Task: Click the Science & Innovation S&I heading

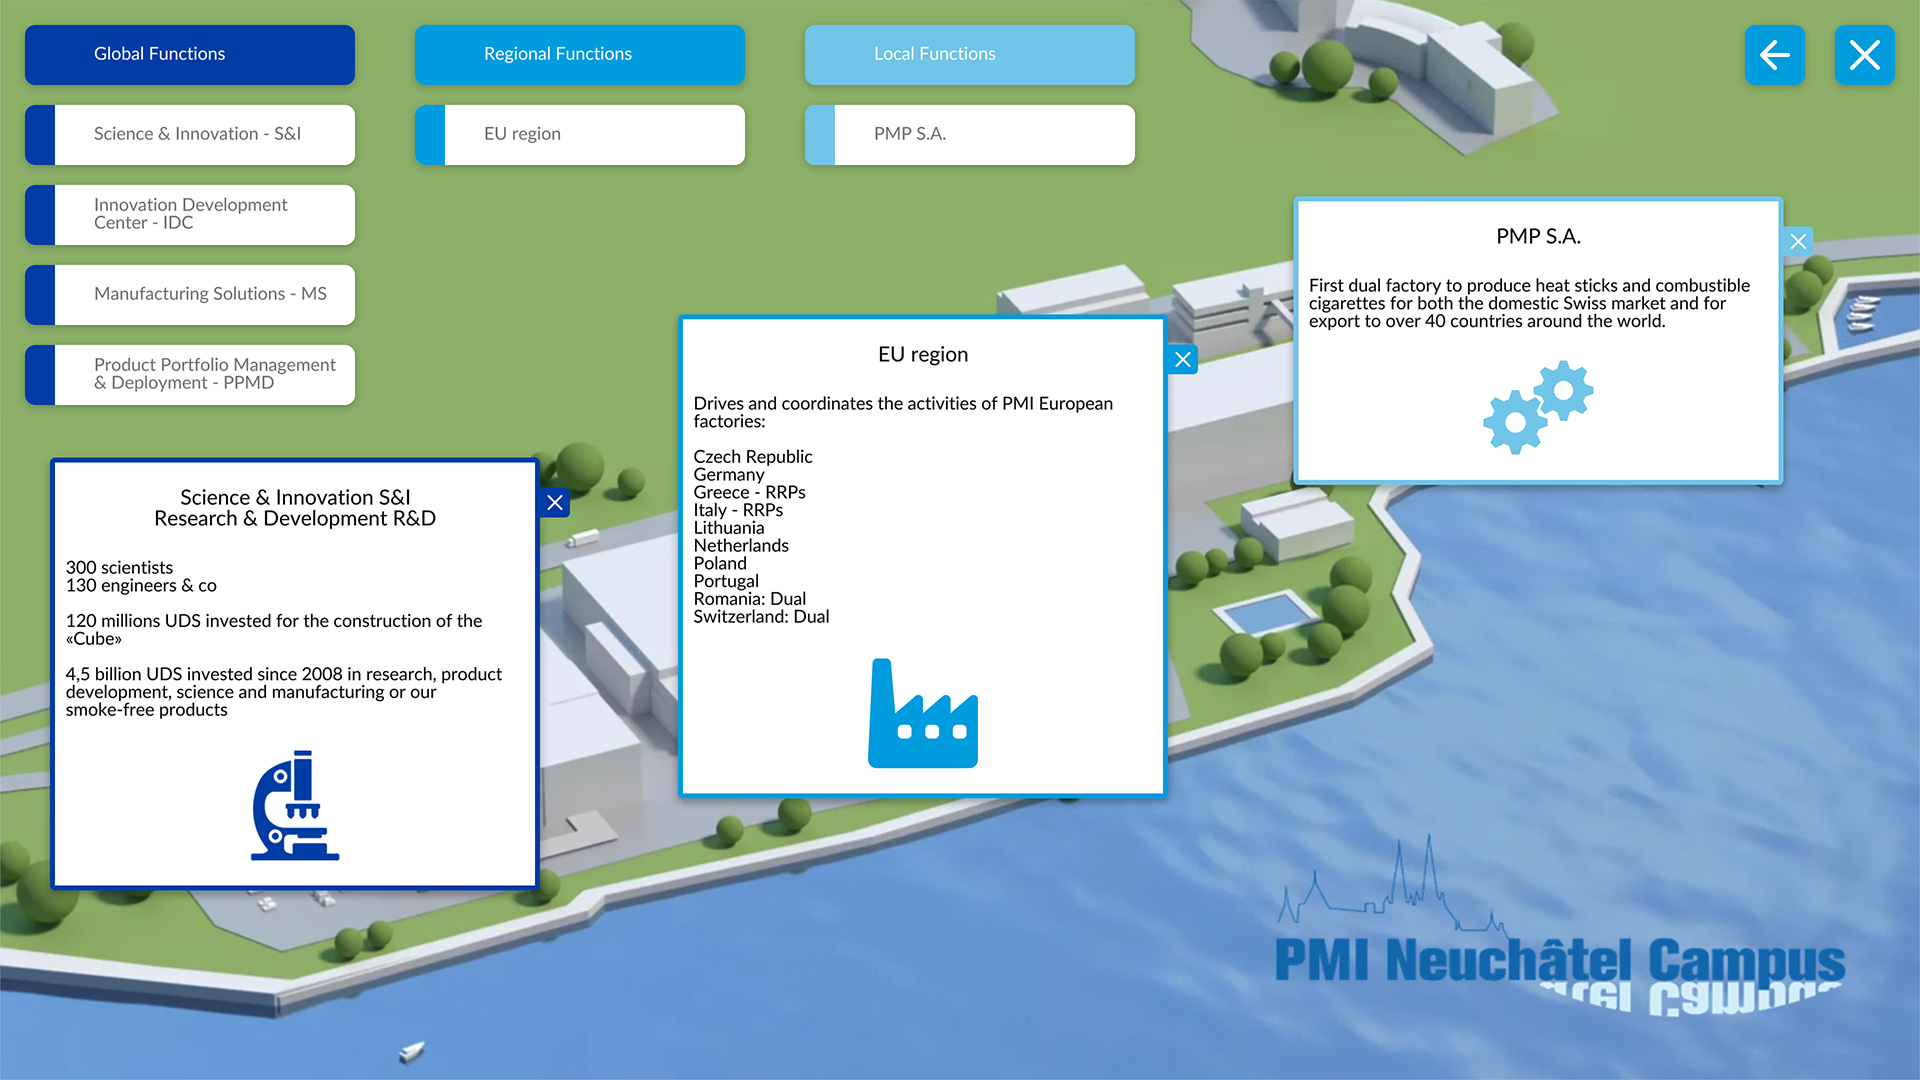Action: [295, 497]
